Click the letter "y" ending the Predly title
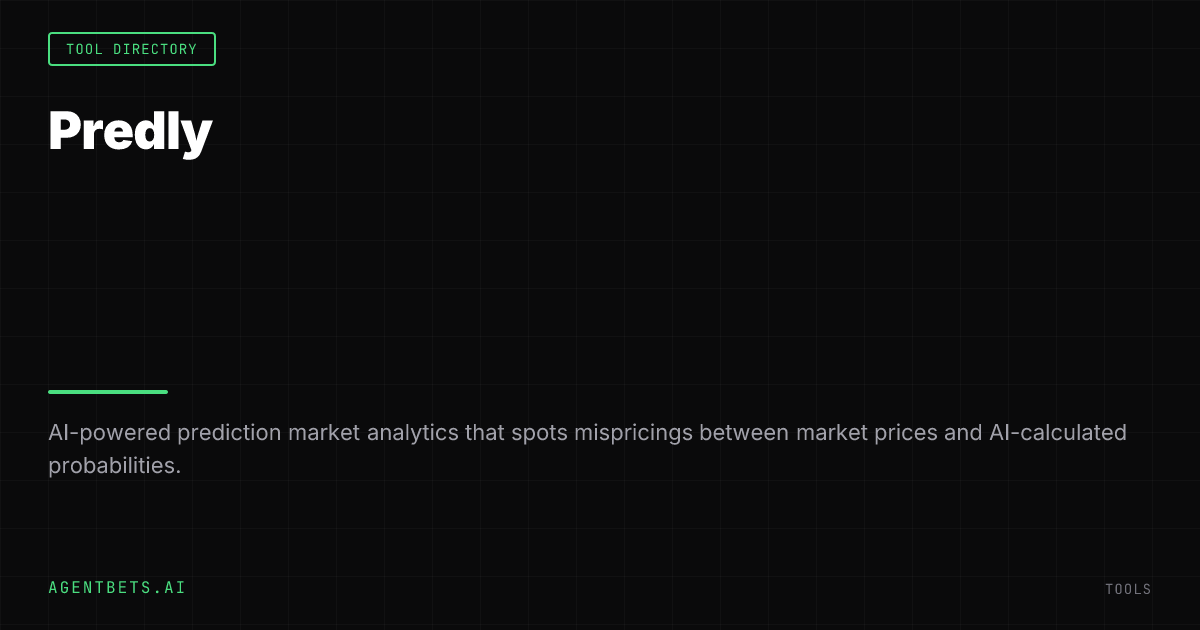Screen dimensions: 1200x630 click(x=198, y=135)
